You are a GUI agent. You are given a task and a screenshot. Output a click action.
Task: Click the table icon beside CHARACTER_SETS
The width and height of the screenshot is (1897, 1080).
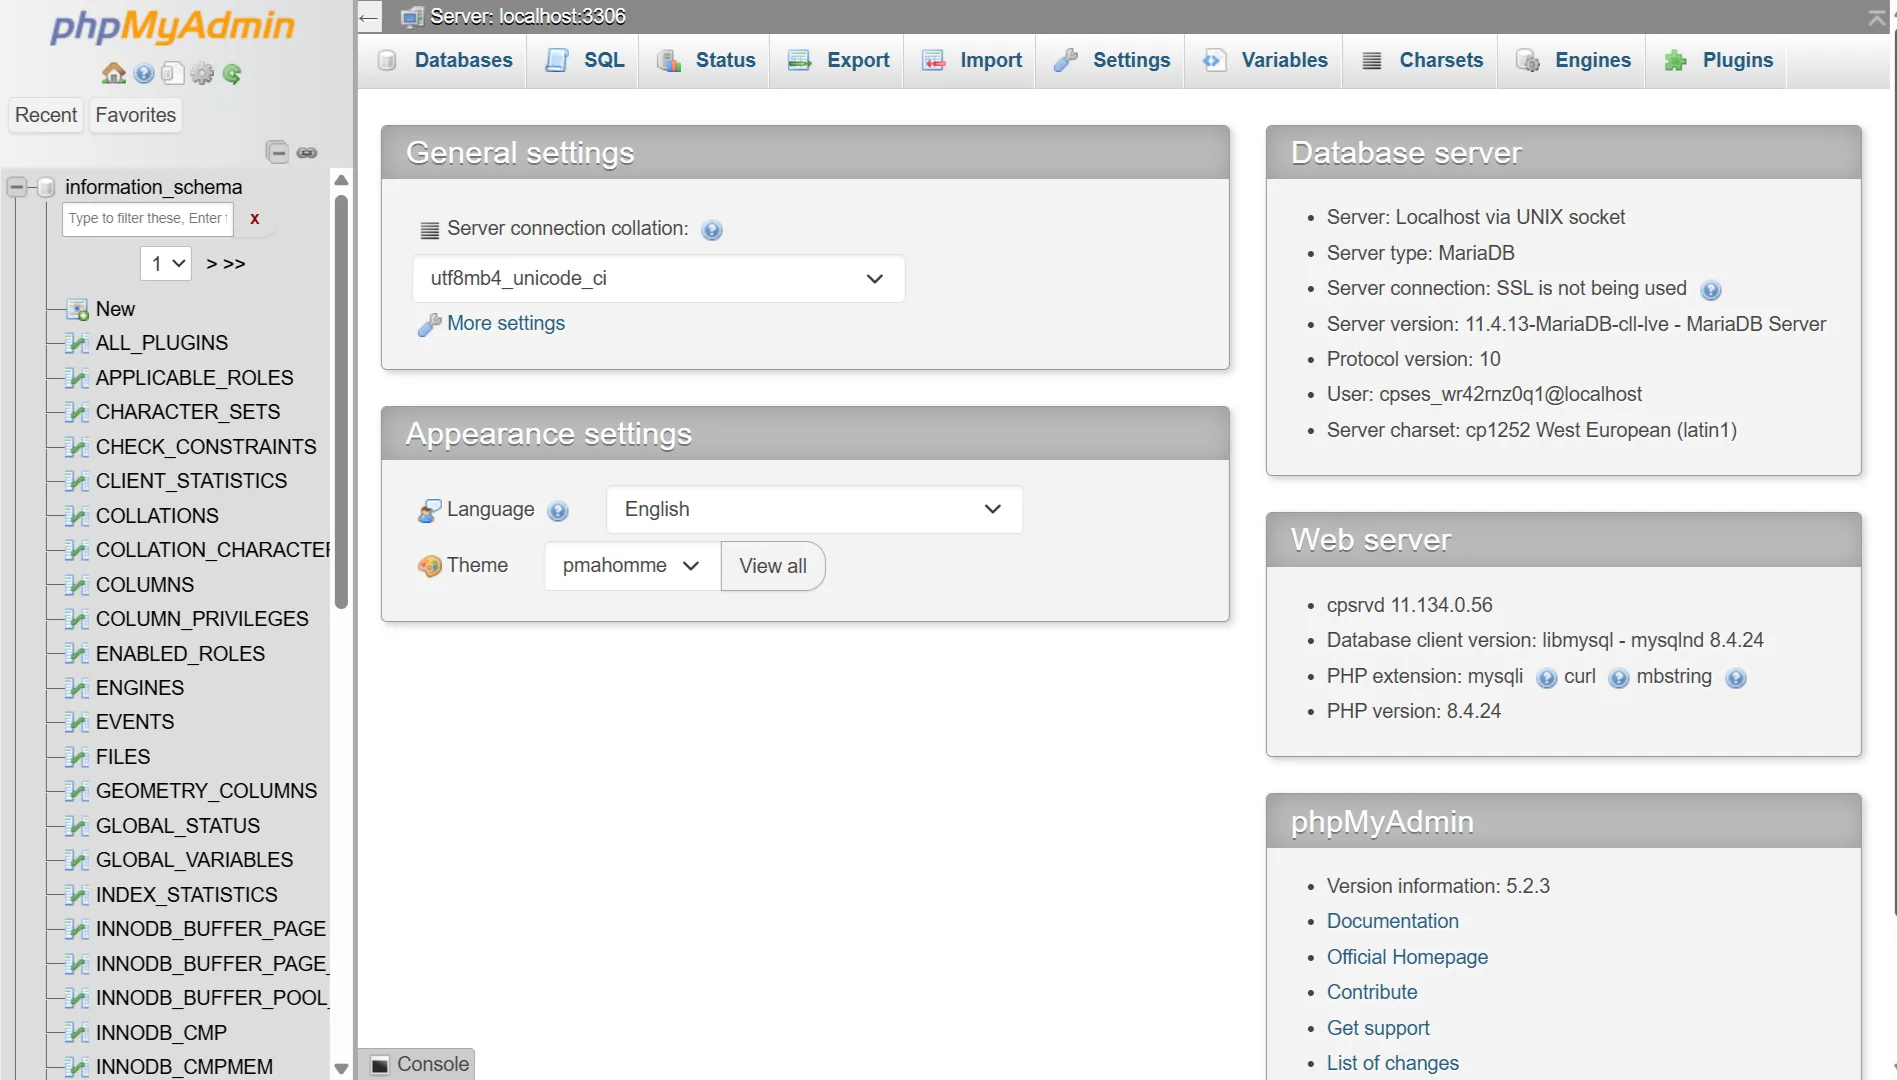(76, 412)
